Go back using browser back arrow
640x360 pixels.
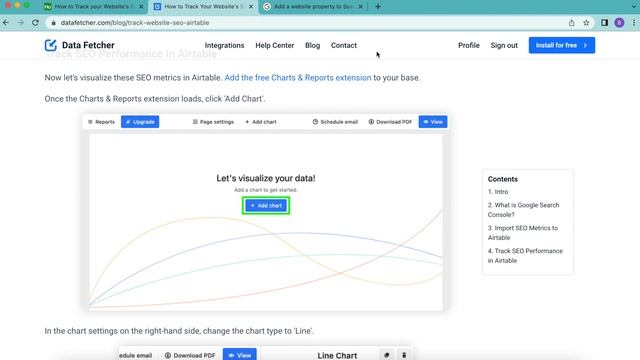point(6,23)
